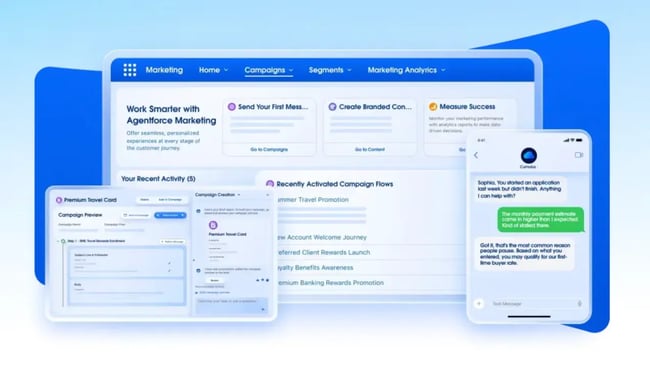Tap the message starting 'Sophia, You started'
The image size is (650, 370).
(520, 189)
